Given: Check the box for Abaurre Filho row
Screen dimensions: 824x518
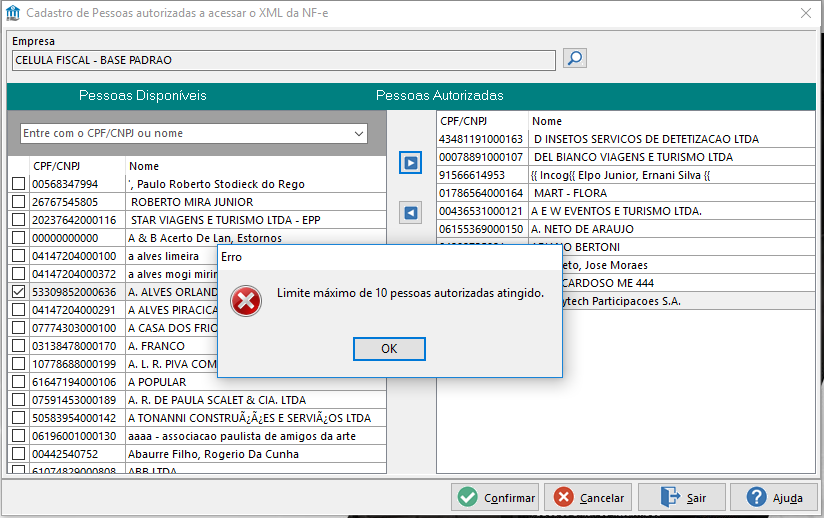Looking at the screenshot, I should 18,454.
